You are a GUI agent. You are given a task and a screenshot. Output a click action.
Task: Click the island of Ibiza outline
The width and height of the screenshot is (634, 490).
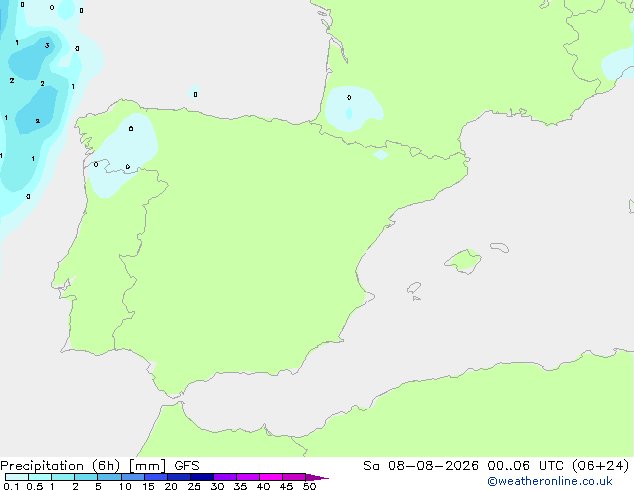tap(414, 288)
